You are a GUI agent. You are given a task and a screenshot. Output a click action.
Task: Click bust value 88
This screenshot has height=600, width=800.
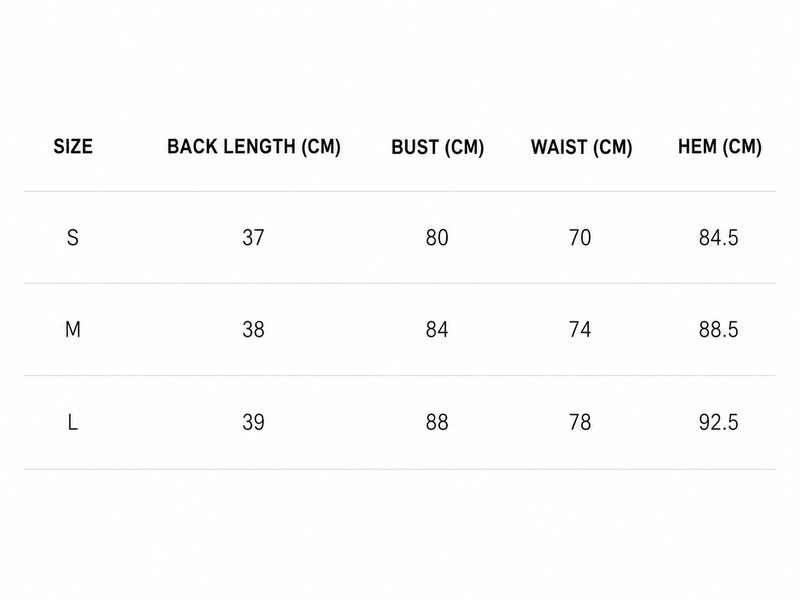(x=437, y=422)
